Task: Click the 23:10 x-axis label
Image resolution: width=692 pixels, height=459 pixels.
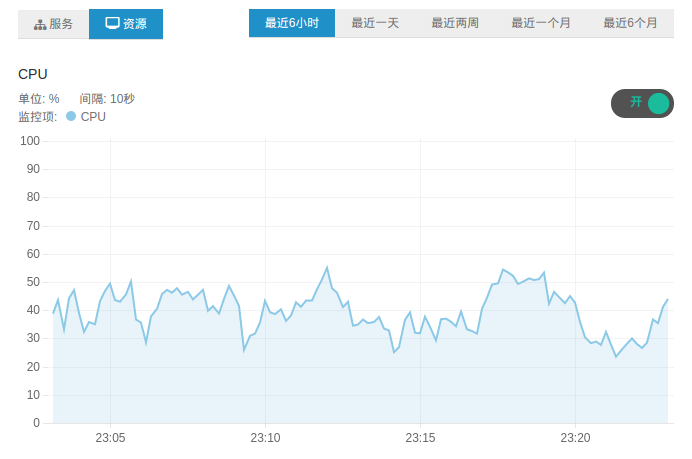Action: point(265,438)
